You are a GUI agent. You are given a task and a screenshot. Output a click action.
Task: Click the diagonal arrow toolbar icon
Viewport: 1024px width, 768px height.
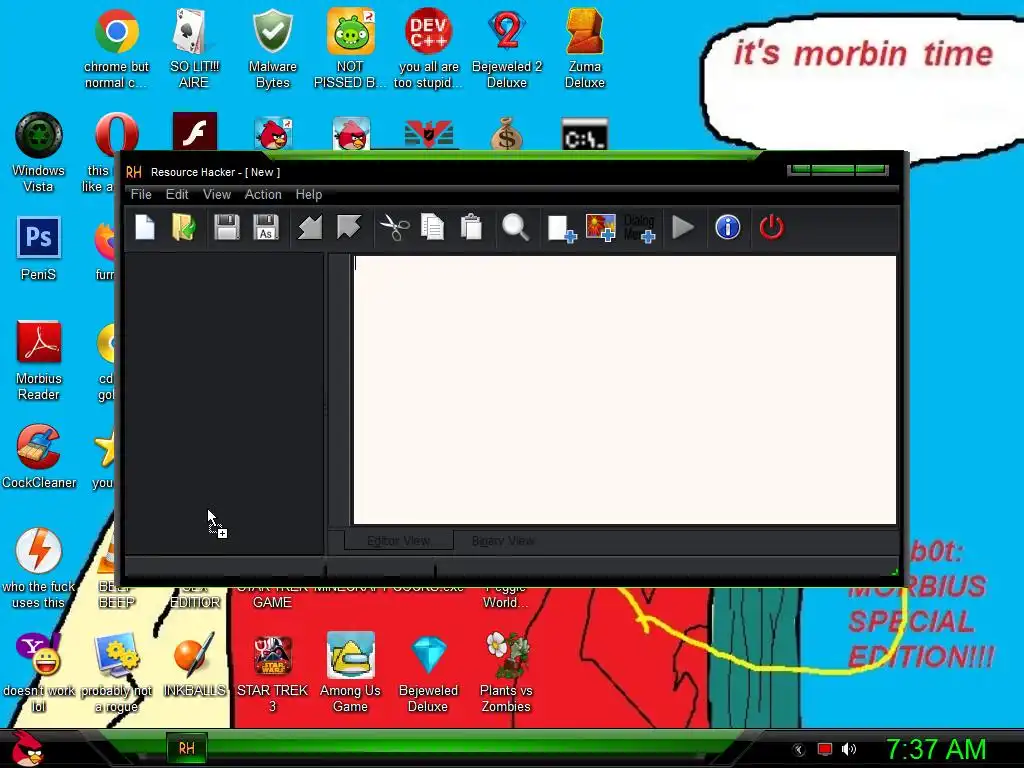pos(310,227)
